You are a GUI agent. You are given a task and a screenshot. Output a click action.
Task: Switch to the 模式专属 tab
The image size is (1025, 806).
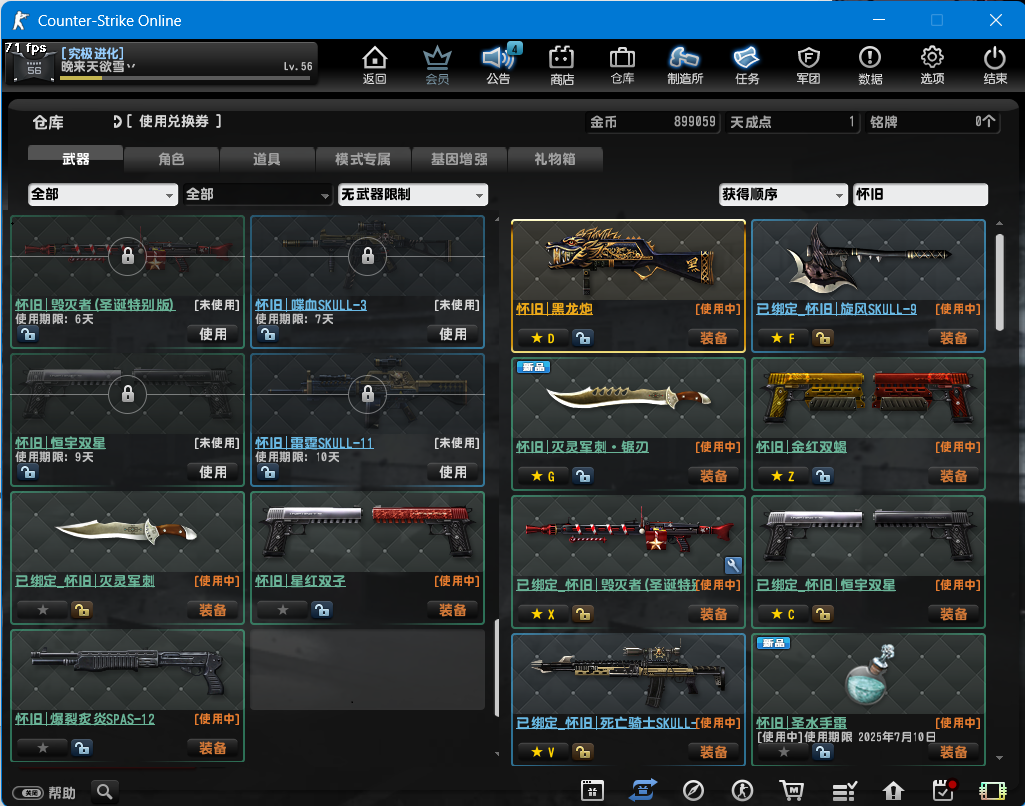[363, 159]
